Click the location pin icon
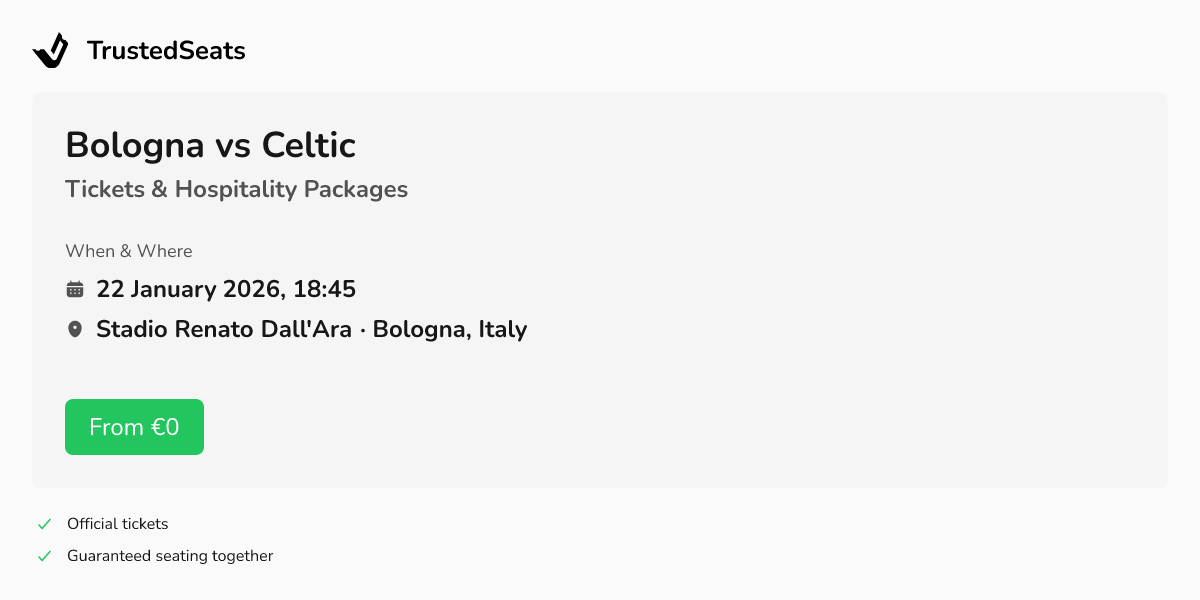Image resolution: width=1200 pixels, height=600 pixels. 75,329
